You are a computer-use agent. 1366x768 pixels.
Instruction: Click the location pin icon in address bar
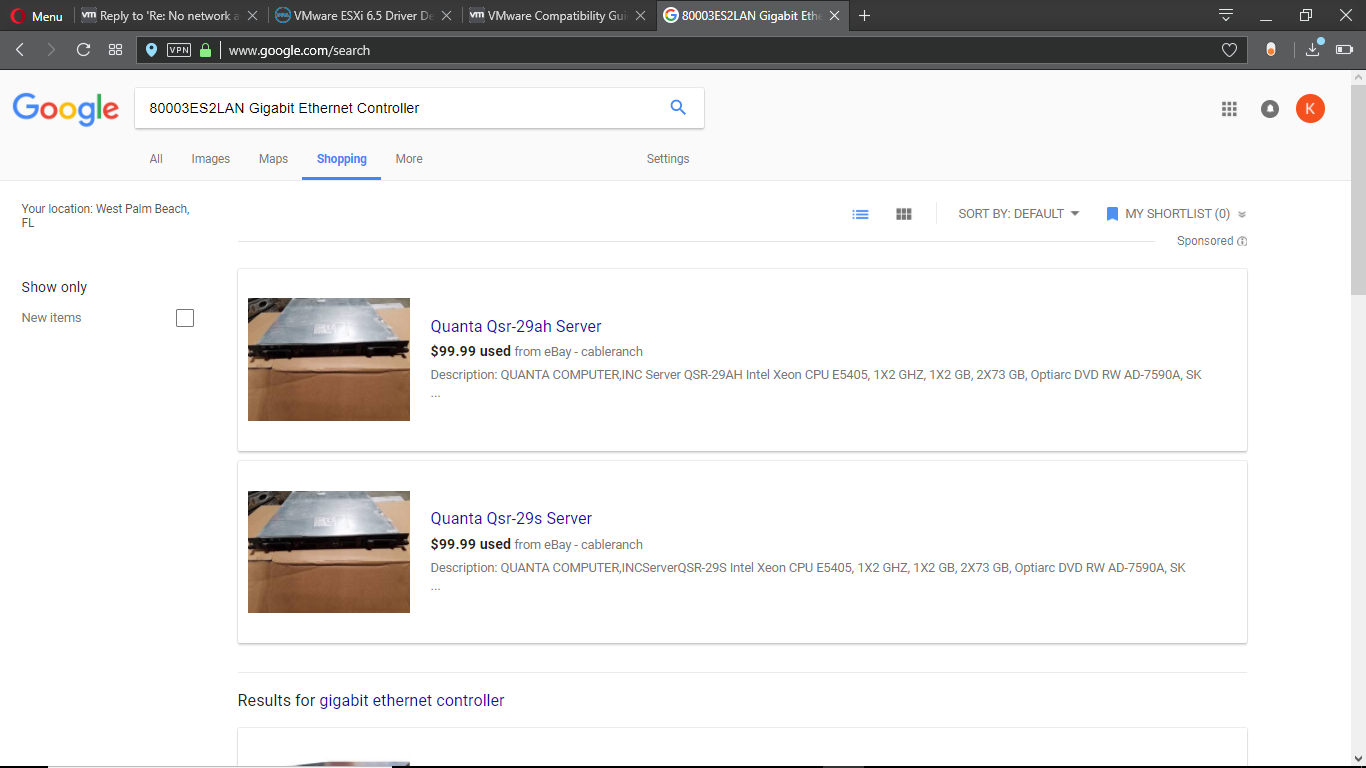coord(151,50)
